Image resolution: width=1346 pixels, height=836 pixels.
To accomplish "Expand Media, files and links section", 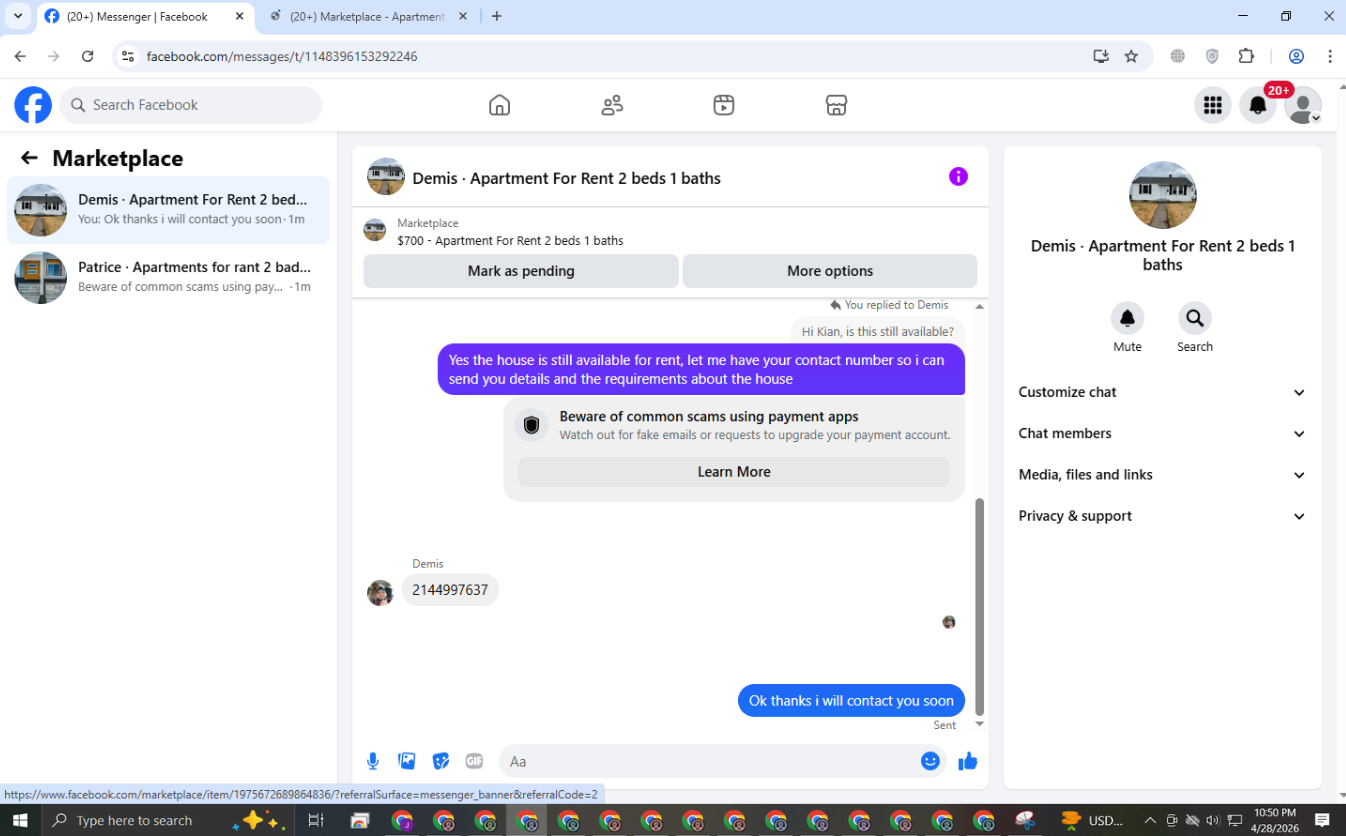I will point(1162,475).
